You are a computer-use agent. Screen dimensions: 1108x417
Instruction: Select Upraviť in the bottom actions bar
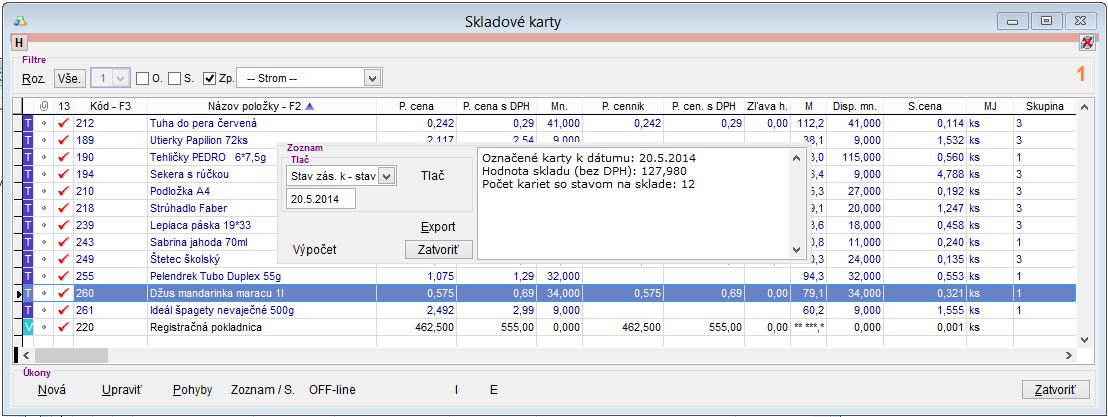[x=122, y=390]
